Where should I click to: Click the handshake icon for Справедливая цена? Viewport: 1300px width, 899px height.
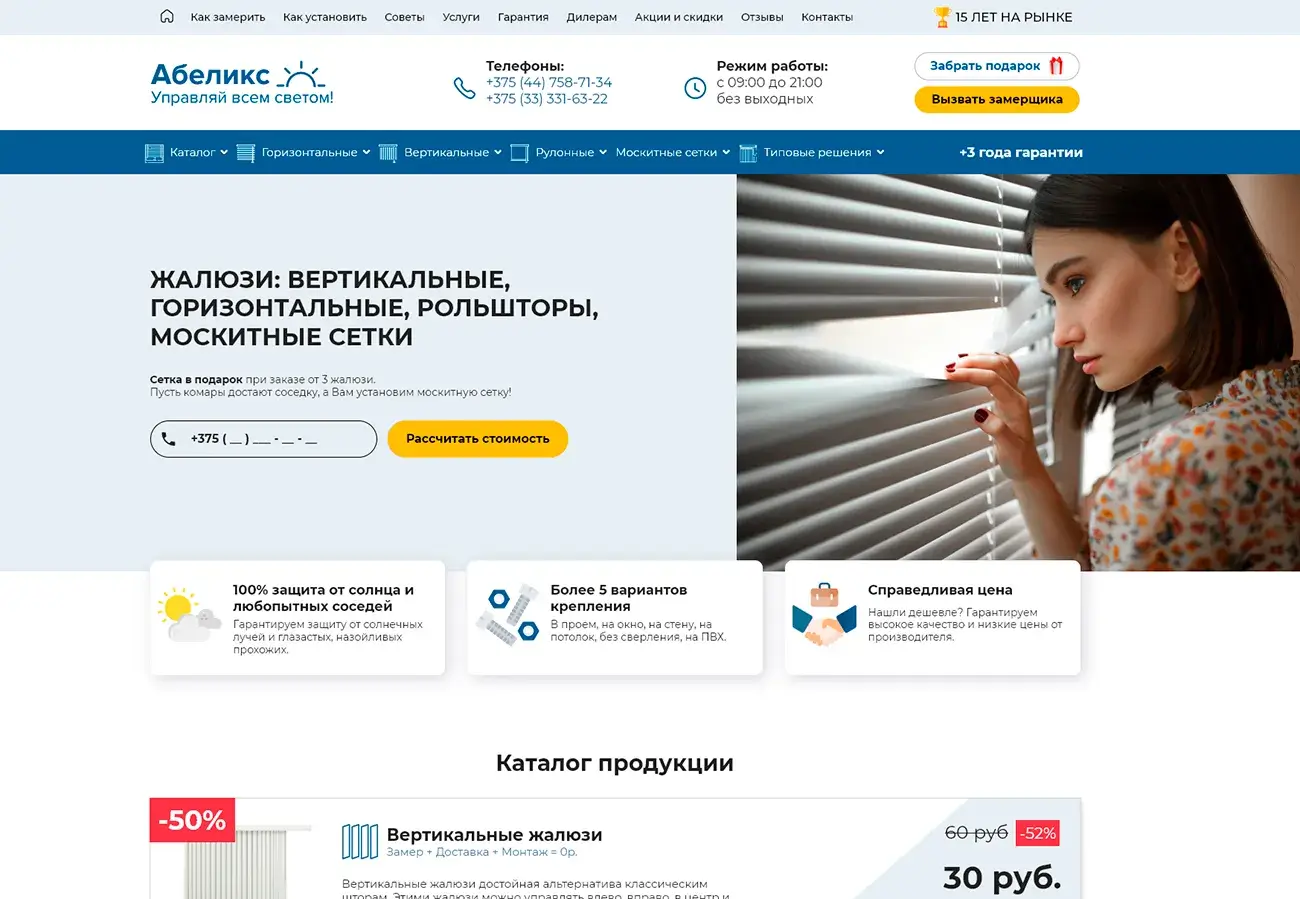pyautogui.click(x=824, y=614)
